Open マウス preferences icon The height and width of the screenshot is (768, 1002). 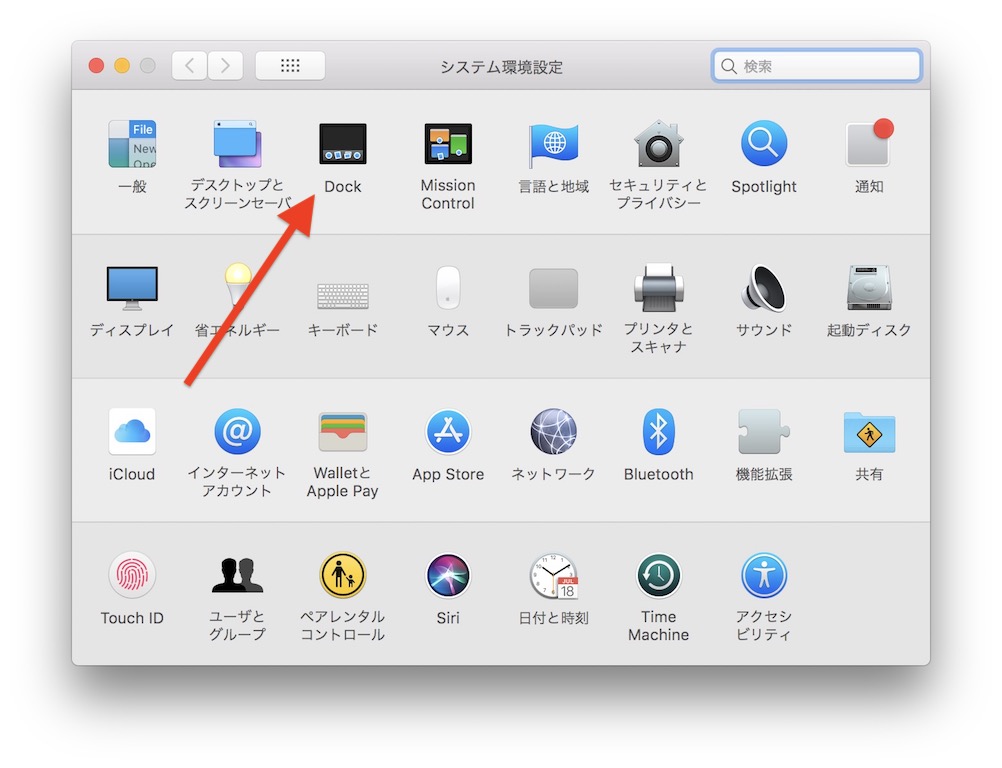(x=448, y=288)
